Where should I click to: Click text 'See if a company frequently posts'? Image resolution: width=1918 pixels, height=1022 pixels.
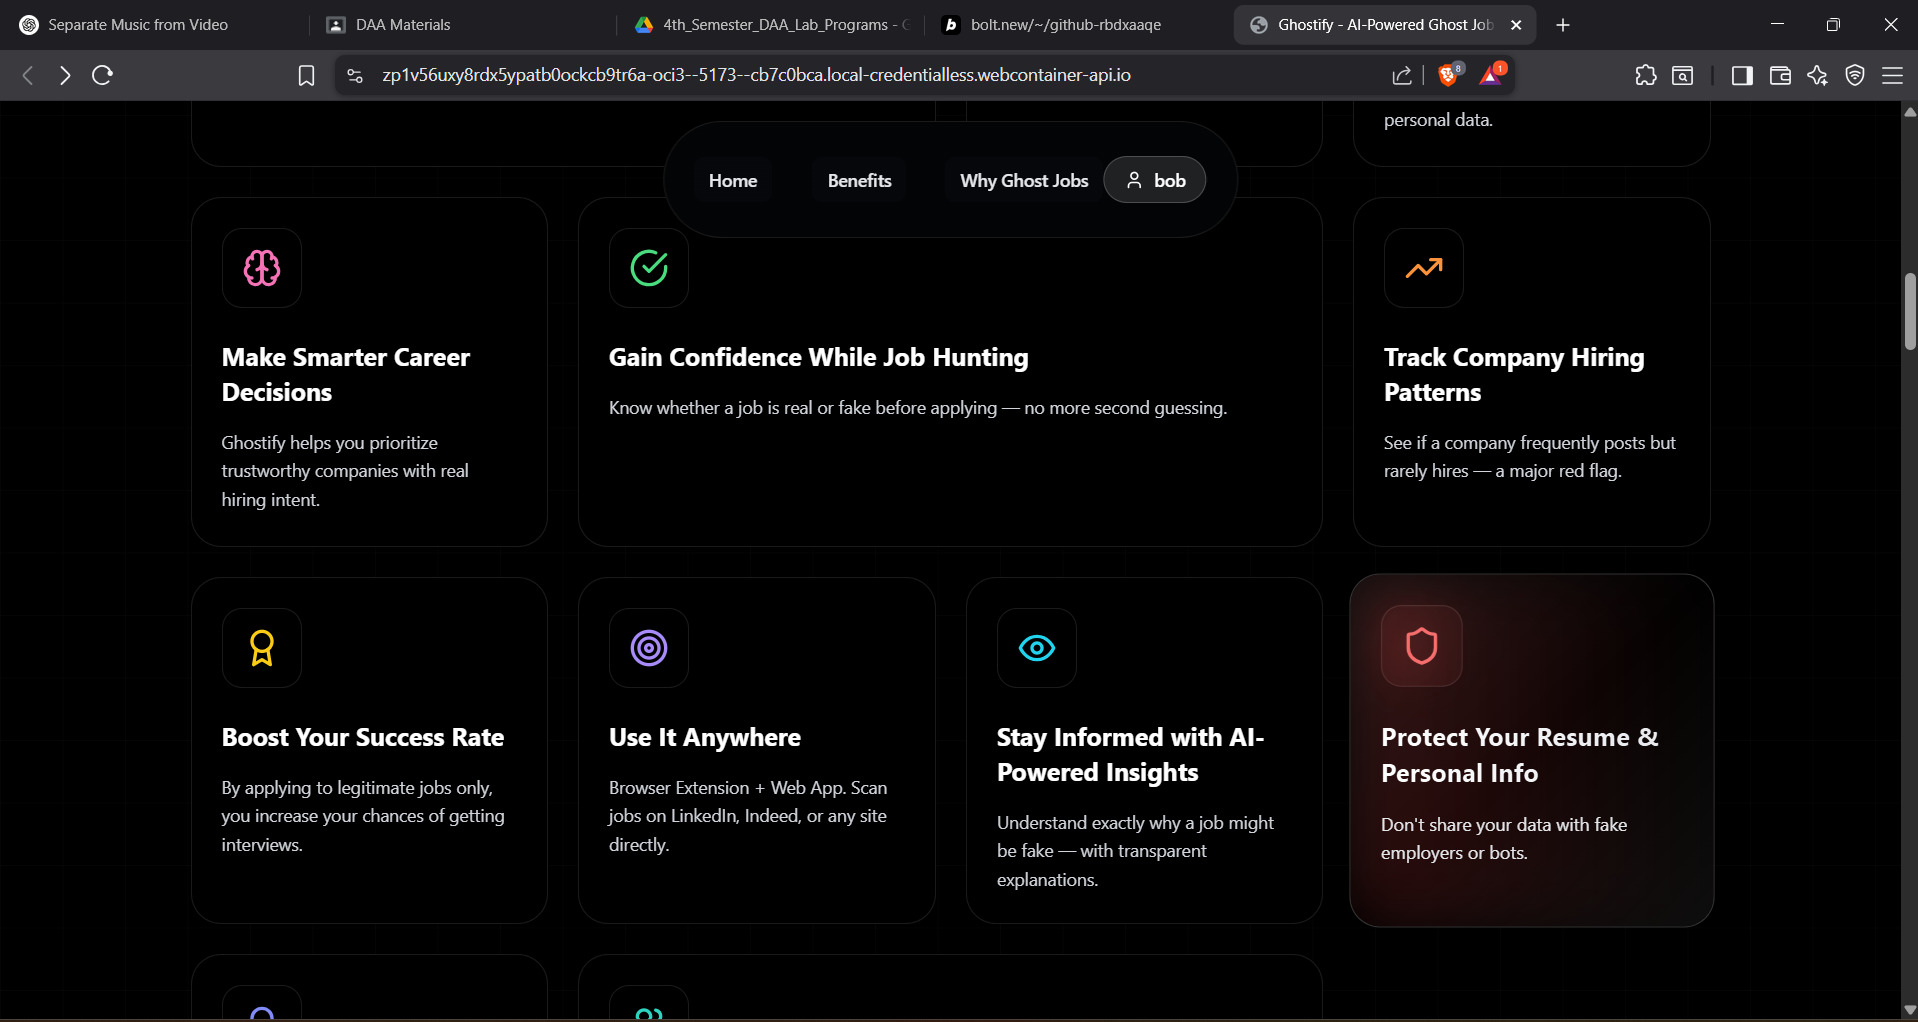click(x=1530, y=457)
